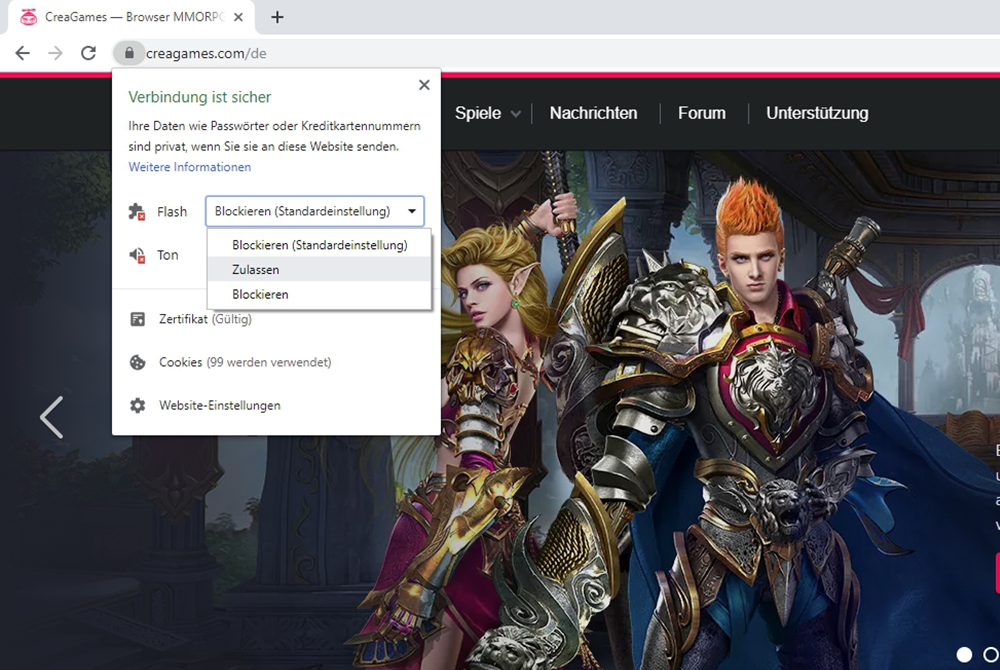Screen dimensions: 1000x670
Task: Click the Flash plugin puzzle icon
Action: pyautogui.click(x=138, y=212)
